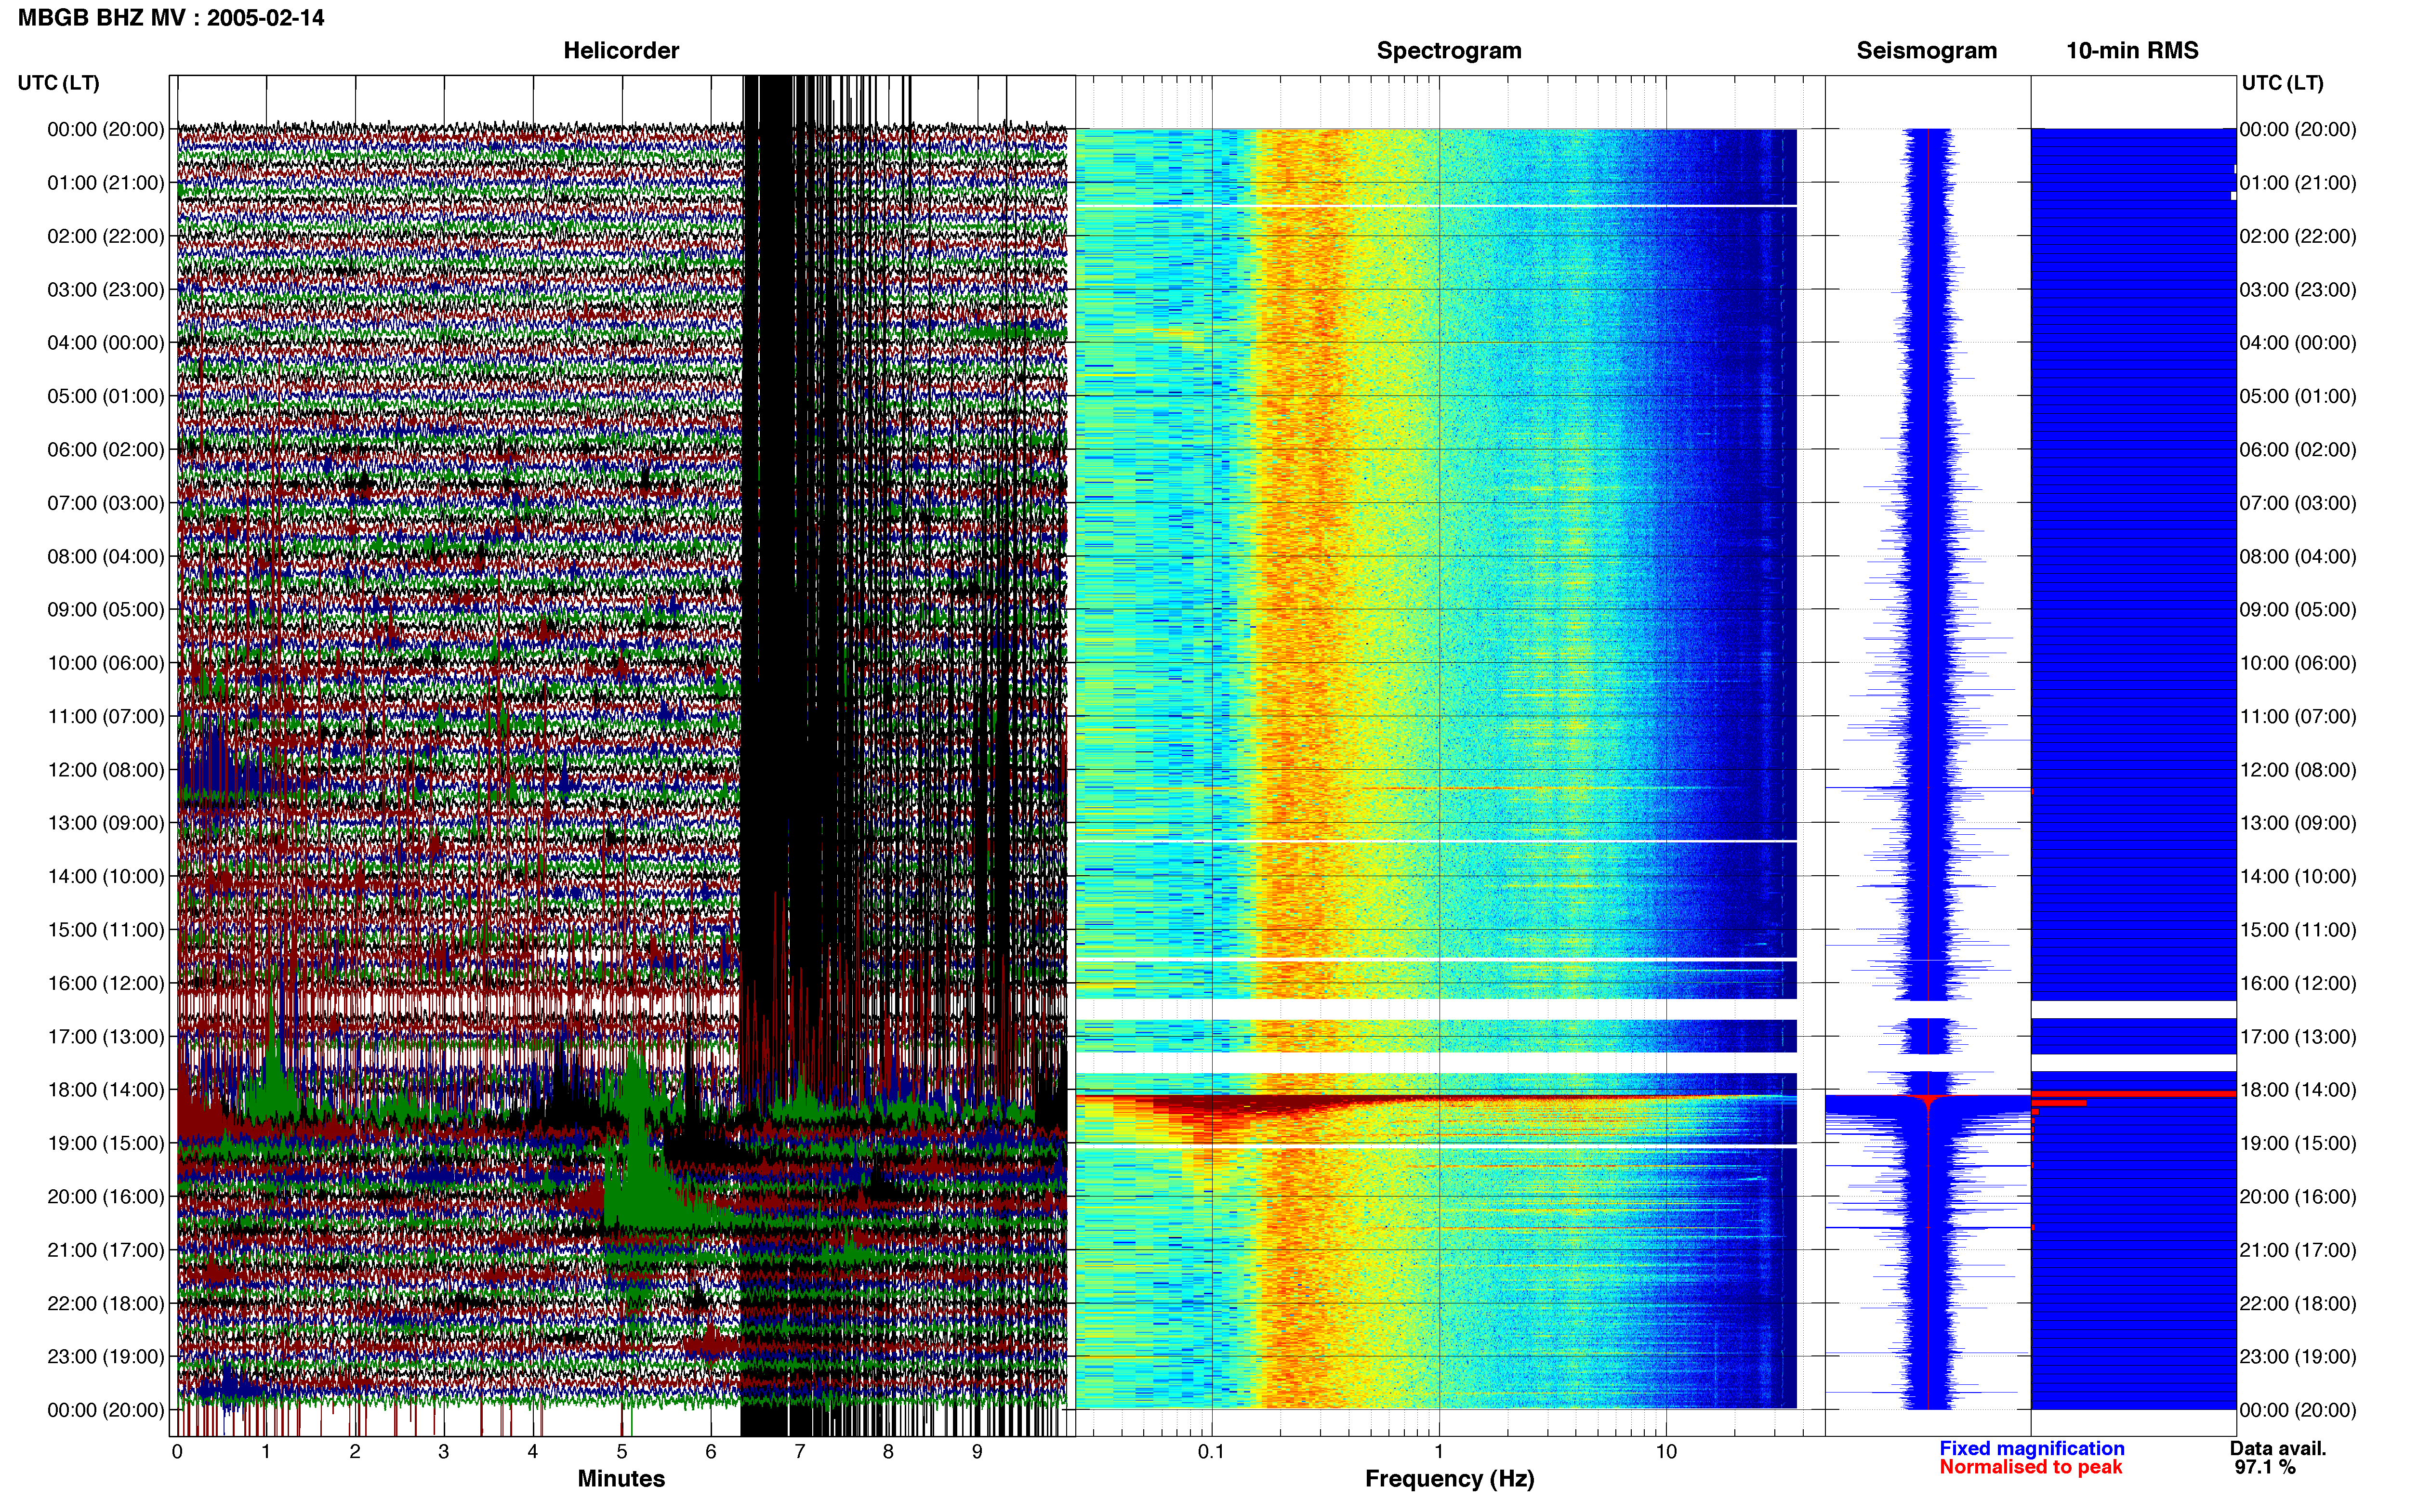Click the left time label '20:00 (16:00)'
2418x1512 pixels.
(106, 1197)
